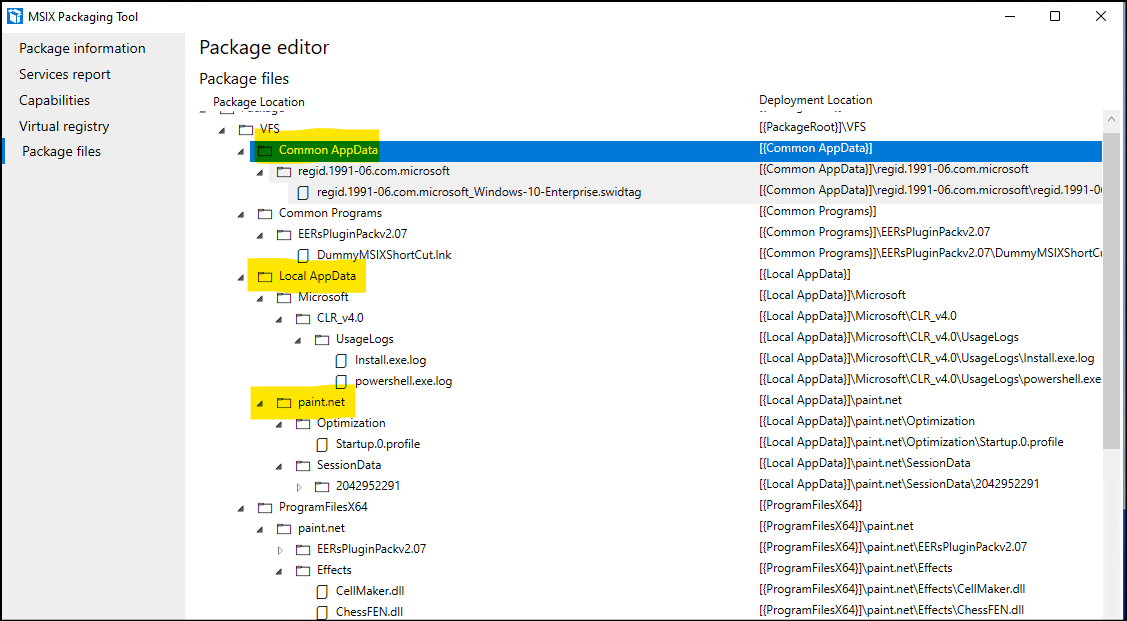Viewport: 1127px width, 621px height.
Task: Click the file icon of Install.exe.log
Action: pos(341,360)
